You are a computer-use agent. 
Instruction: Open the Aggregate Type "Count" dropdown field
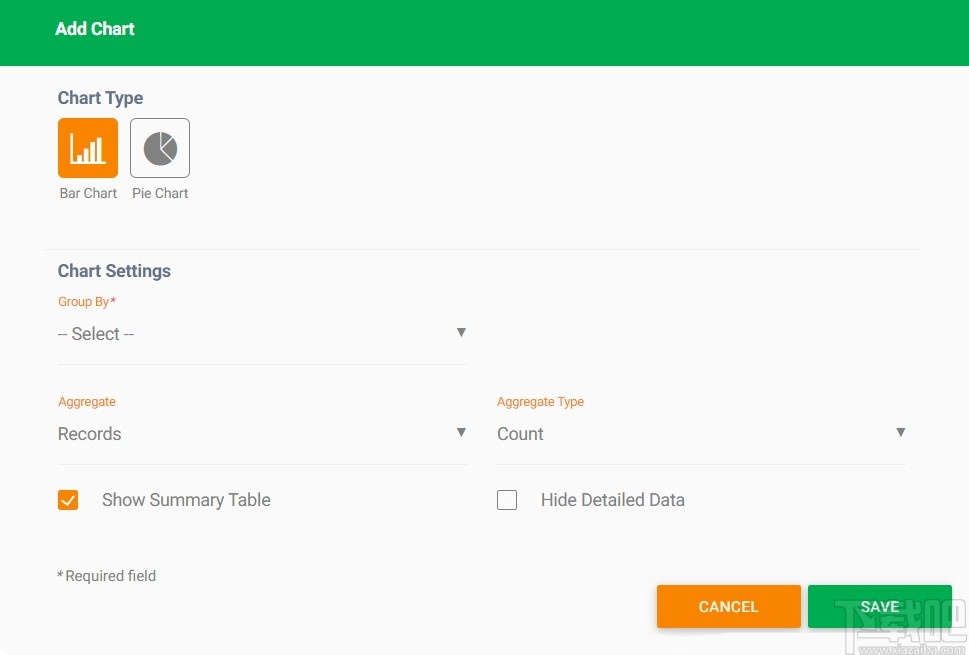(690, 434)
